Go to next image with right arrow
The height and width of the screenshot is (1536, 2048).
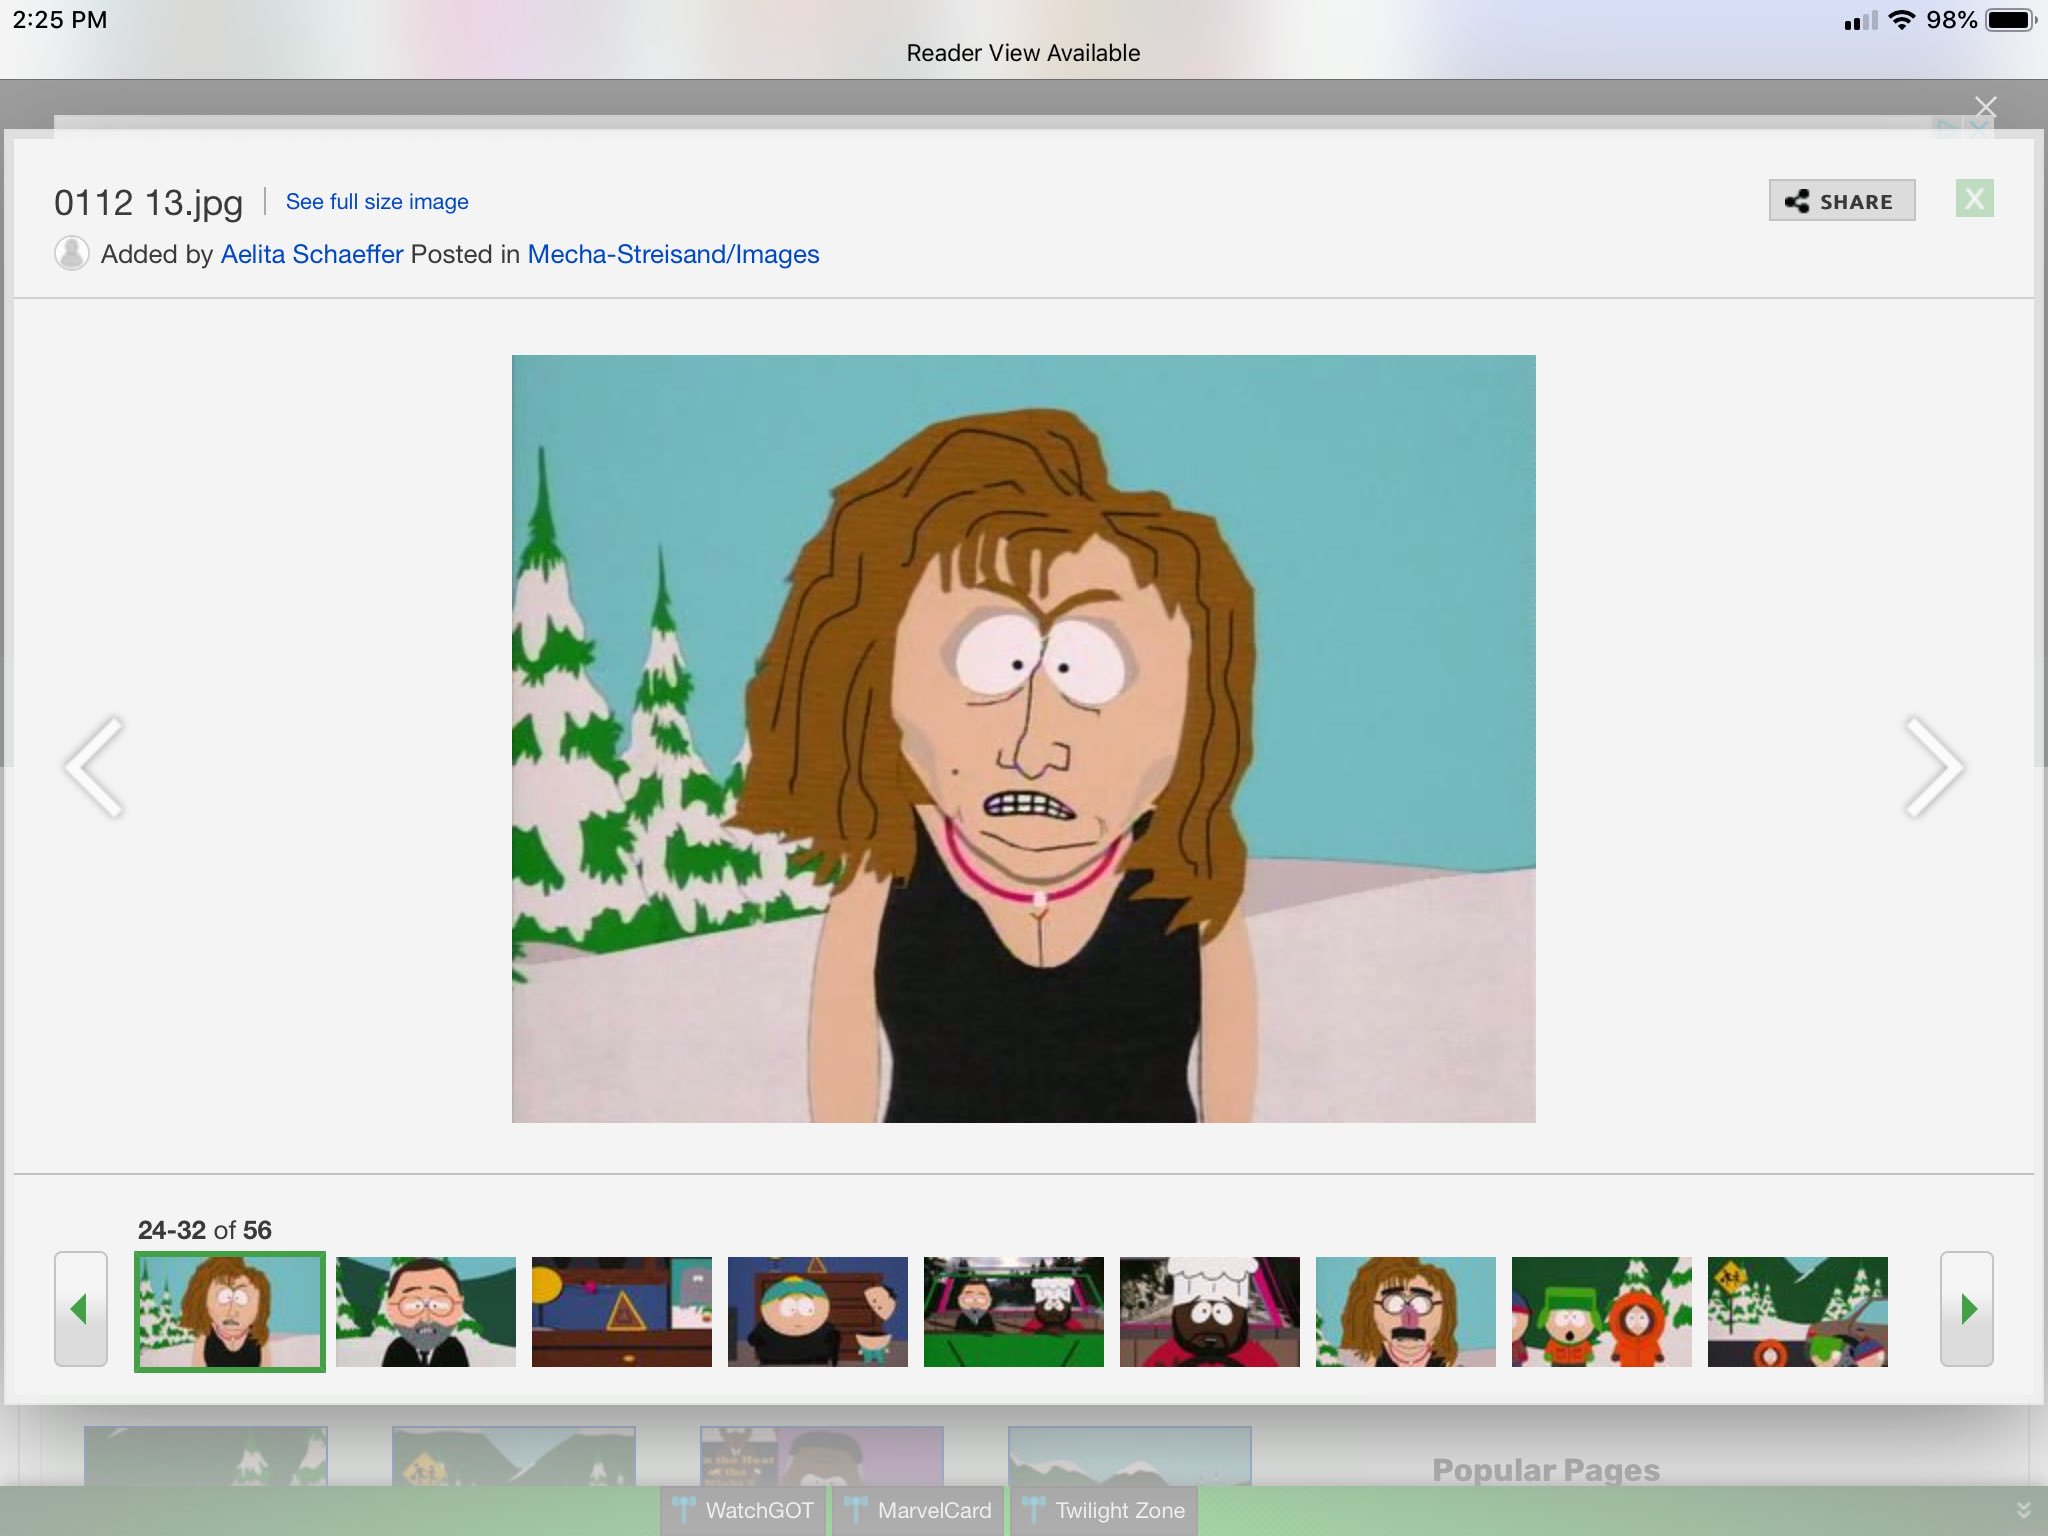(x=1934, y=767)
